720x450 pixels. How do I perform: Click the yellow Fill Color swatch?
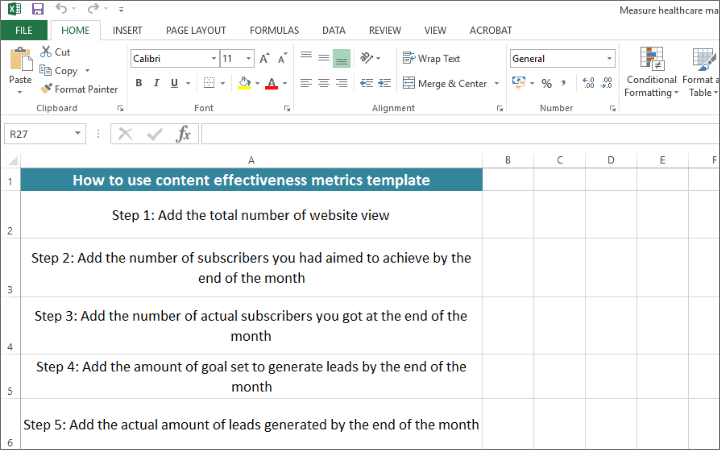tap(244, 83)
